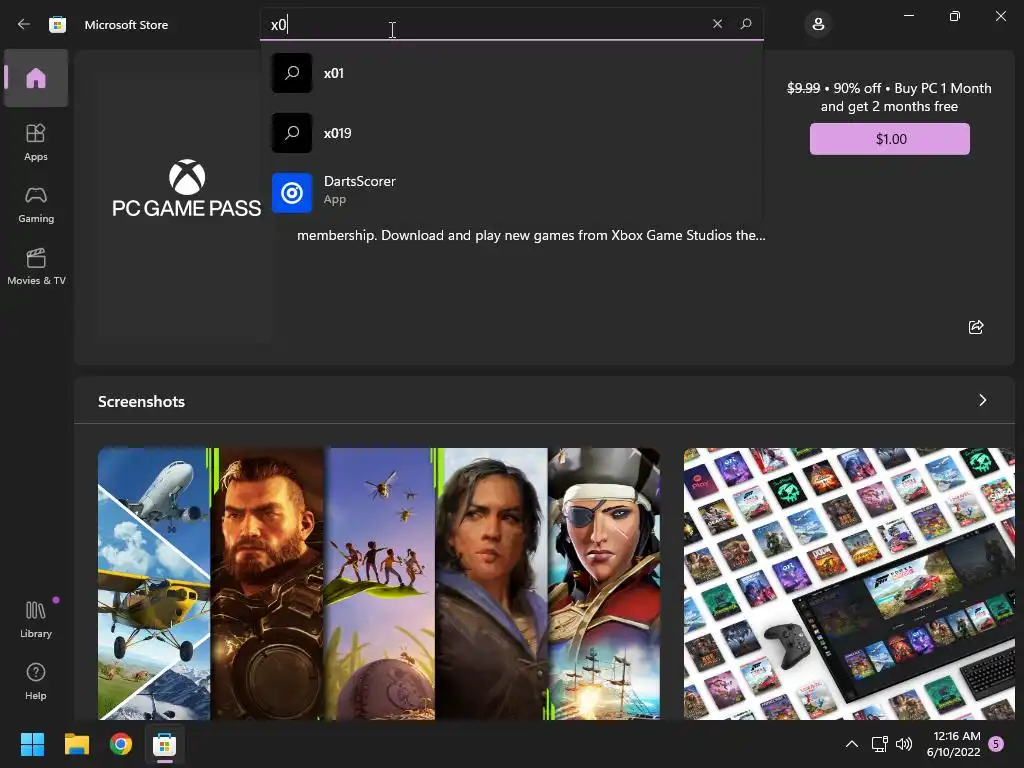The height and width of the screenshot is (768, 1024).
Task: Run search with magnifier icon
Action: [746, 24]
